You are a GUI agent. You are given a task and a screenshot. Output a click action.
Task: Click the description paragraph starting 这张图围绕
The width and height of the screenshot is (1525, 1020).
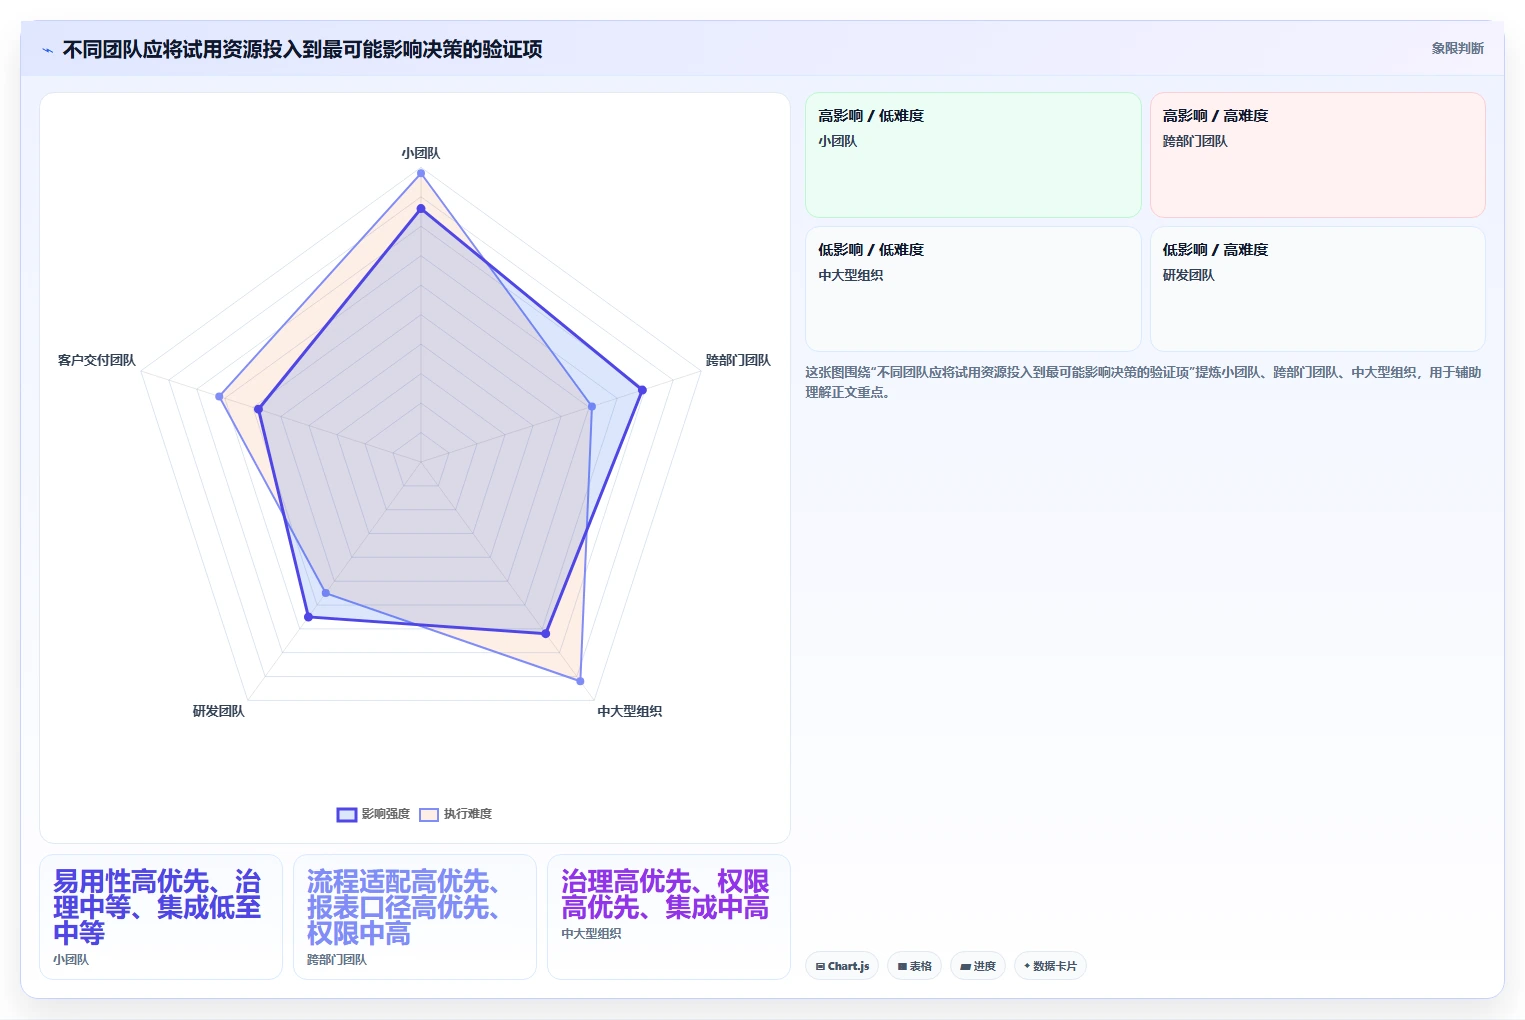[x=1143, y=382]
